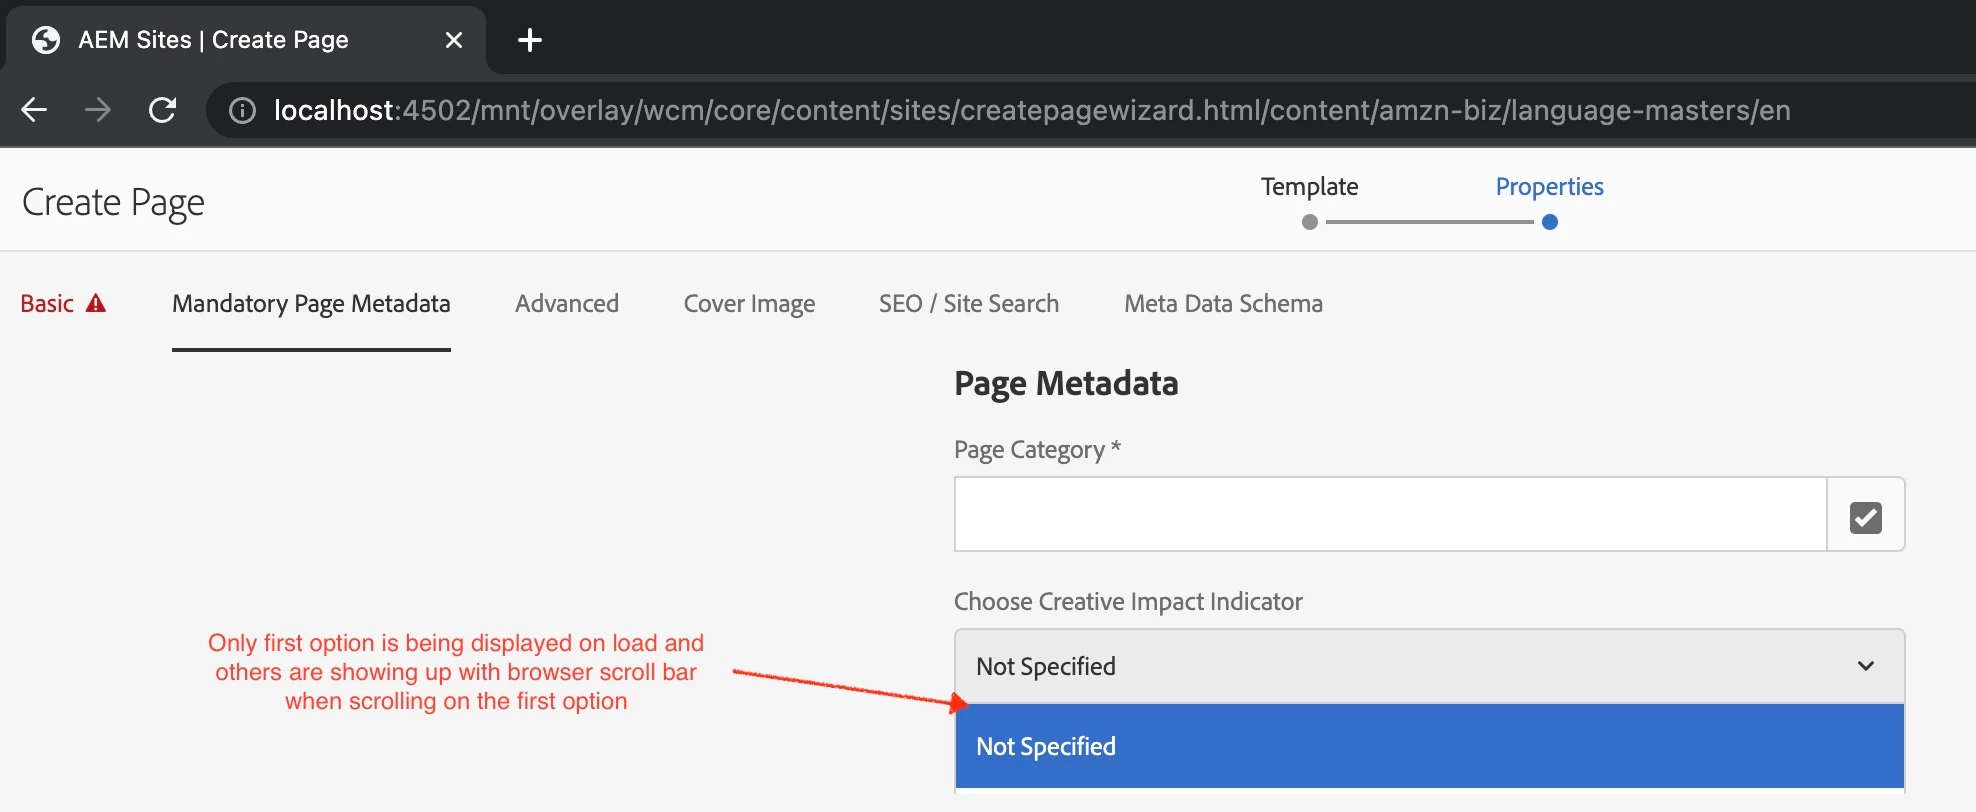
Task: Click the globe favicon on the tab
Action: (x=46, y=40)
